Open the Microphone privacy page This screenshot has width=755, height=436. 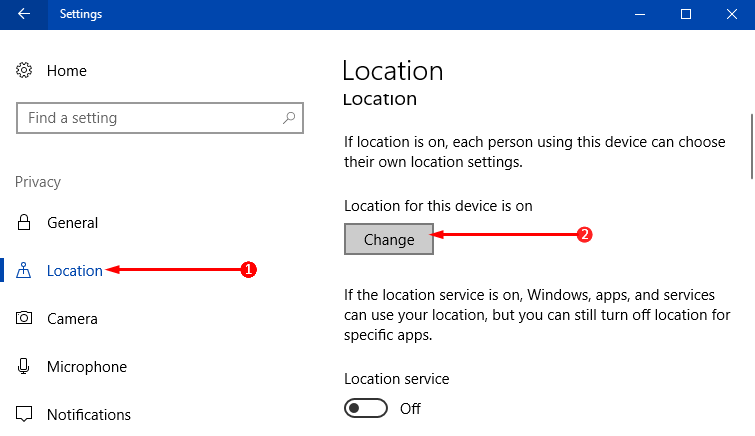point(87,367)
